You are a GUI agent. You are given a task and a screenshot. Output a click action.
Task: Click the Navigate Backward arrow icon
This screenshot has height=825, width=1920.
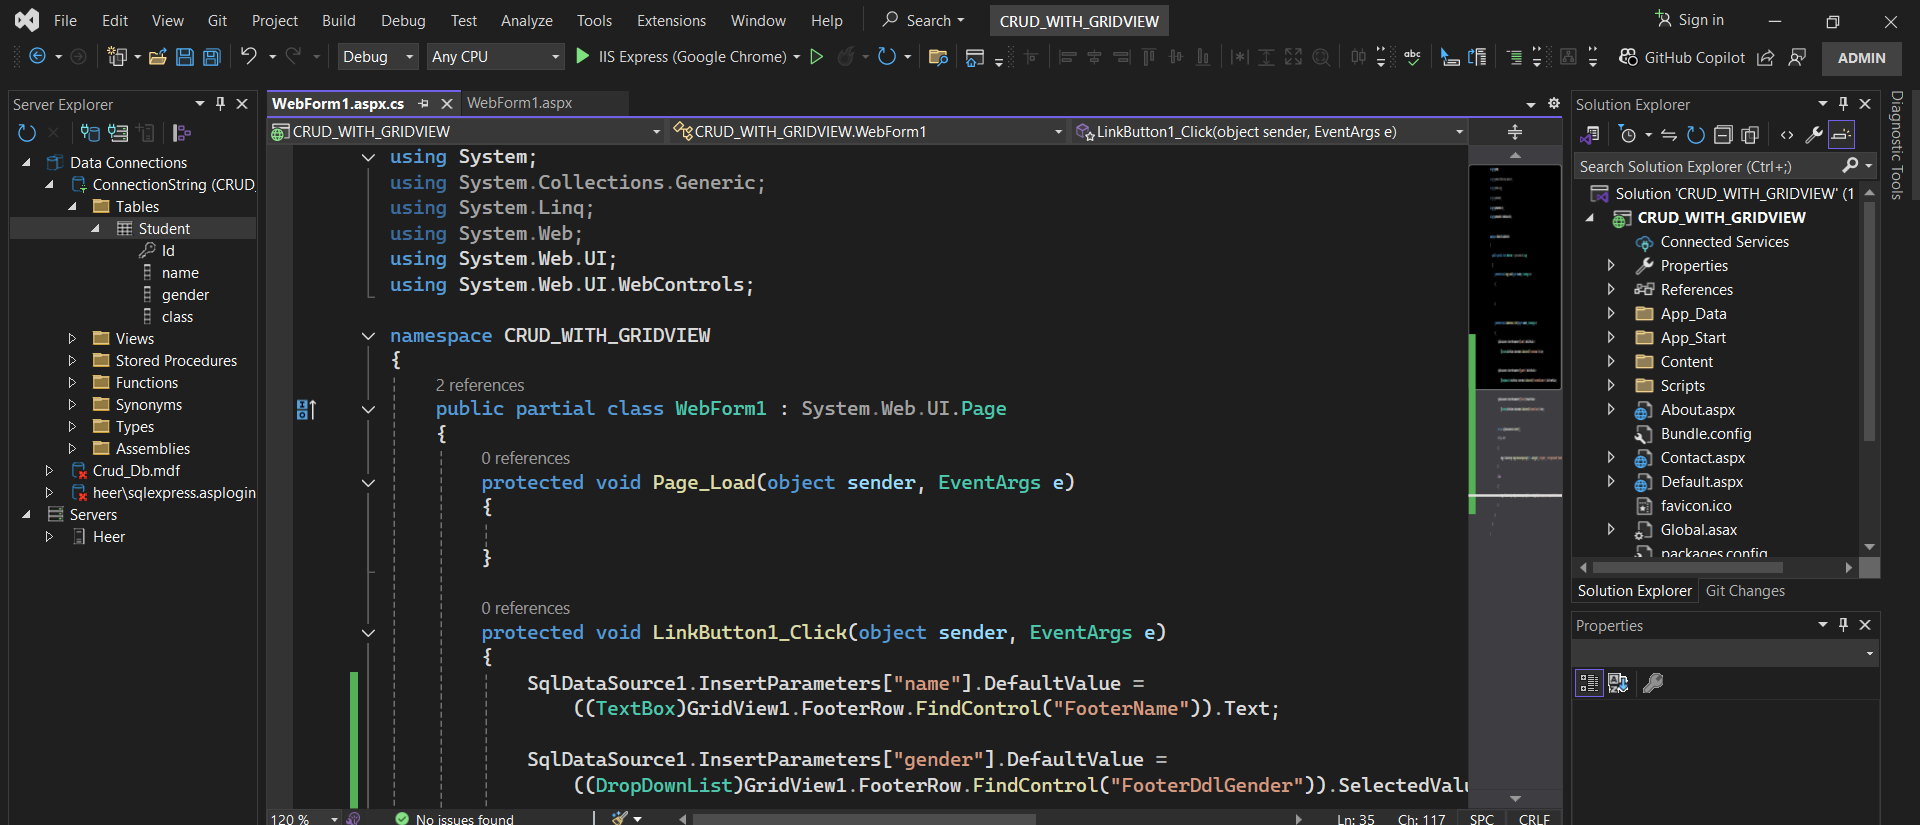tap(37, 57)
